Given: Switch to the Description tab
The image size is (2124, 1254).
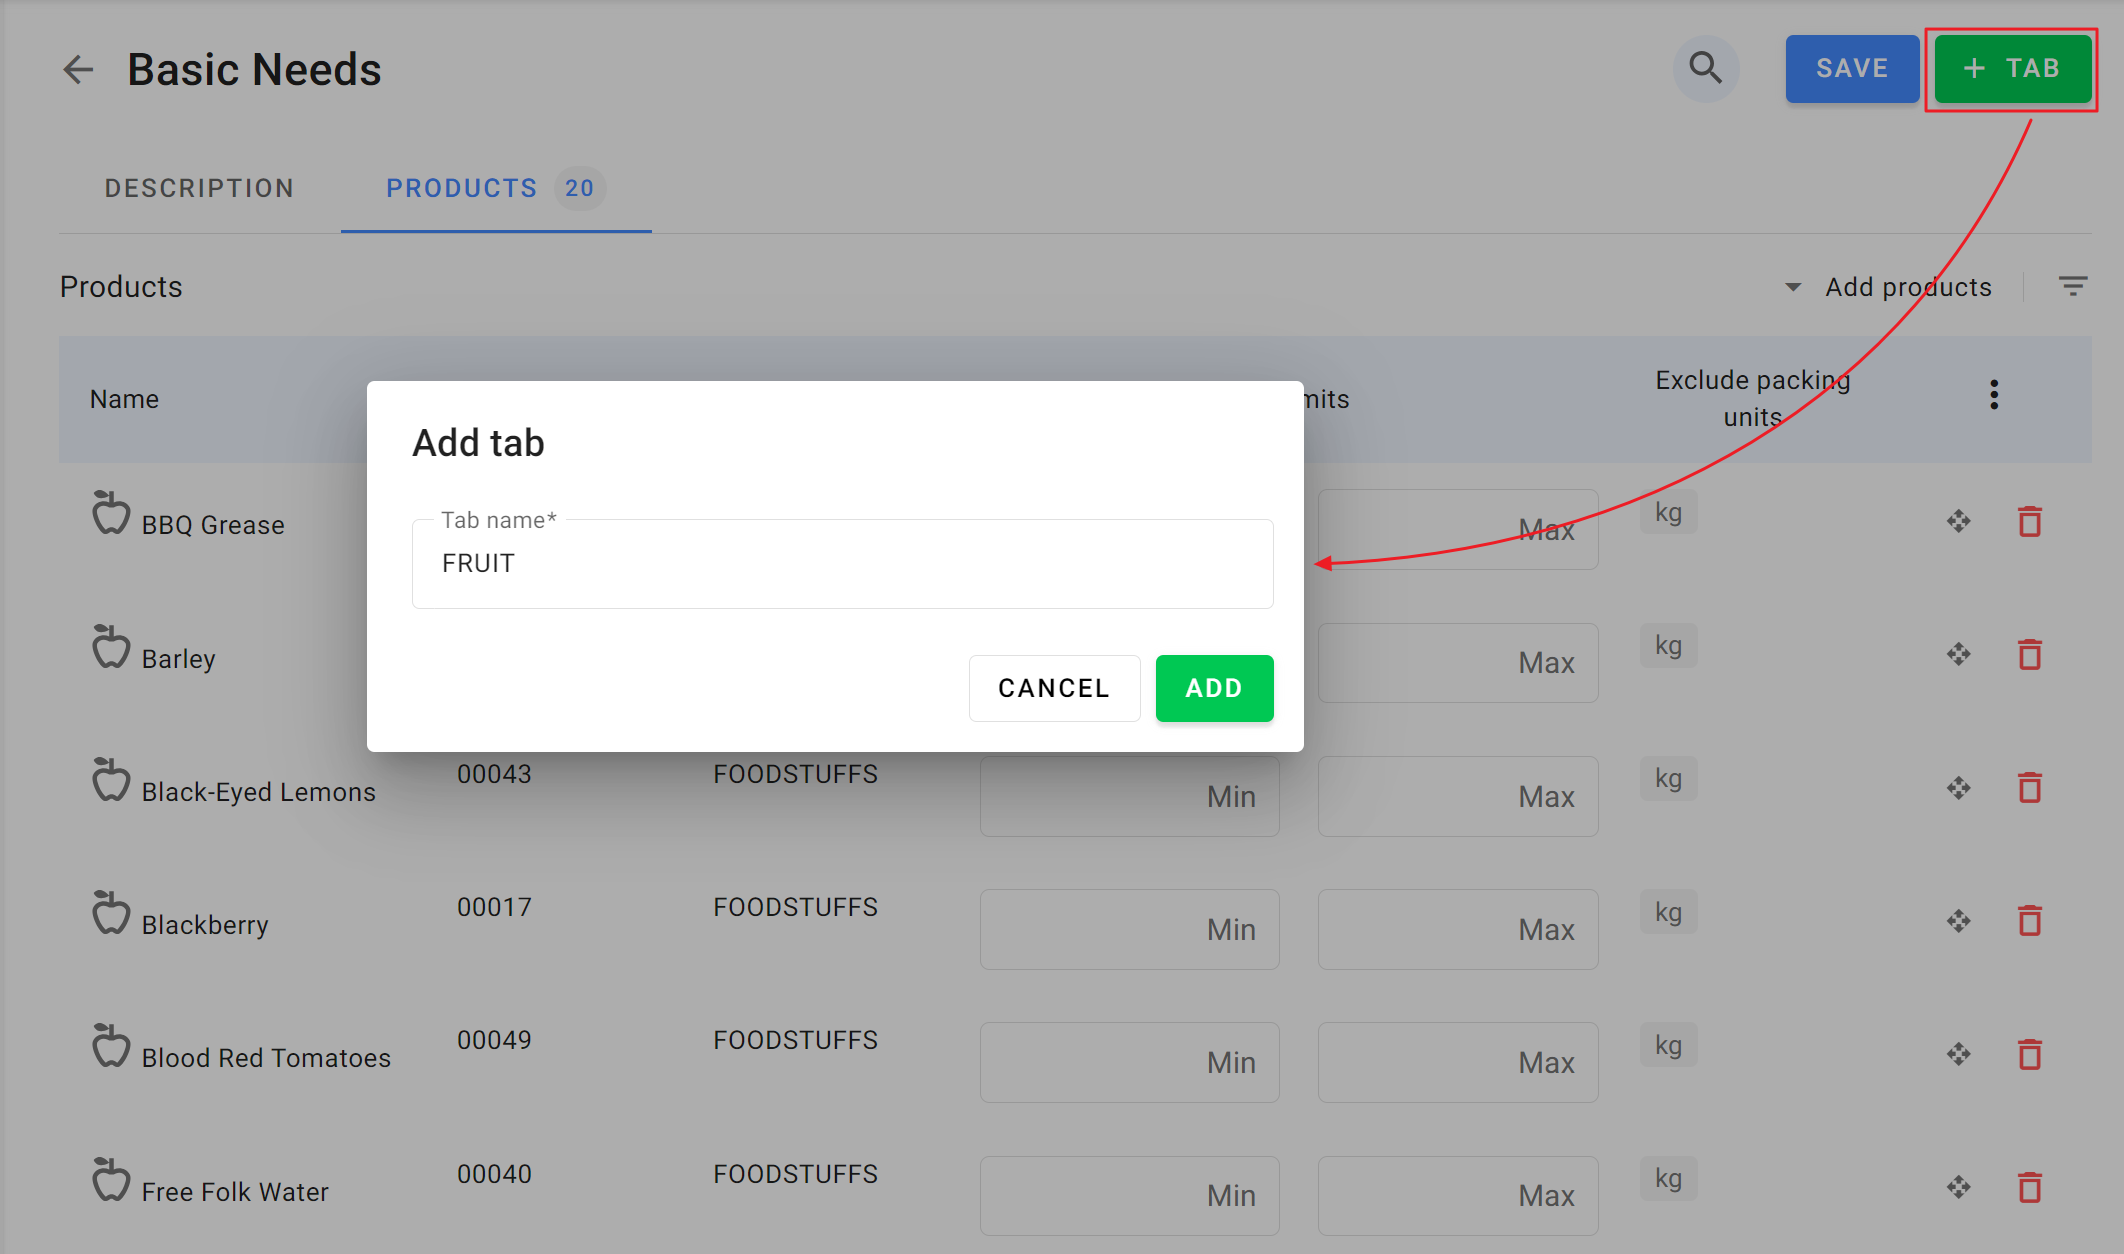Looking at the screenshot, I should (199, 188).
